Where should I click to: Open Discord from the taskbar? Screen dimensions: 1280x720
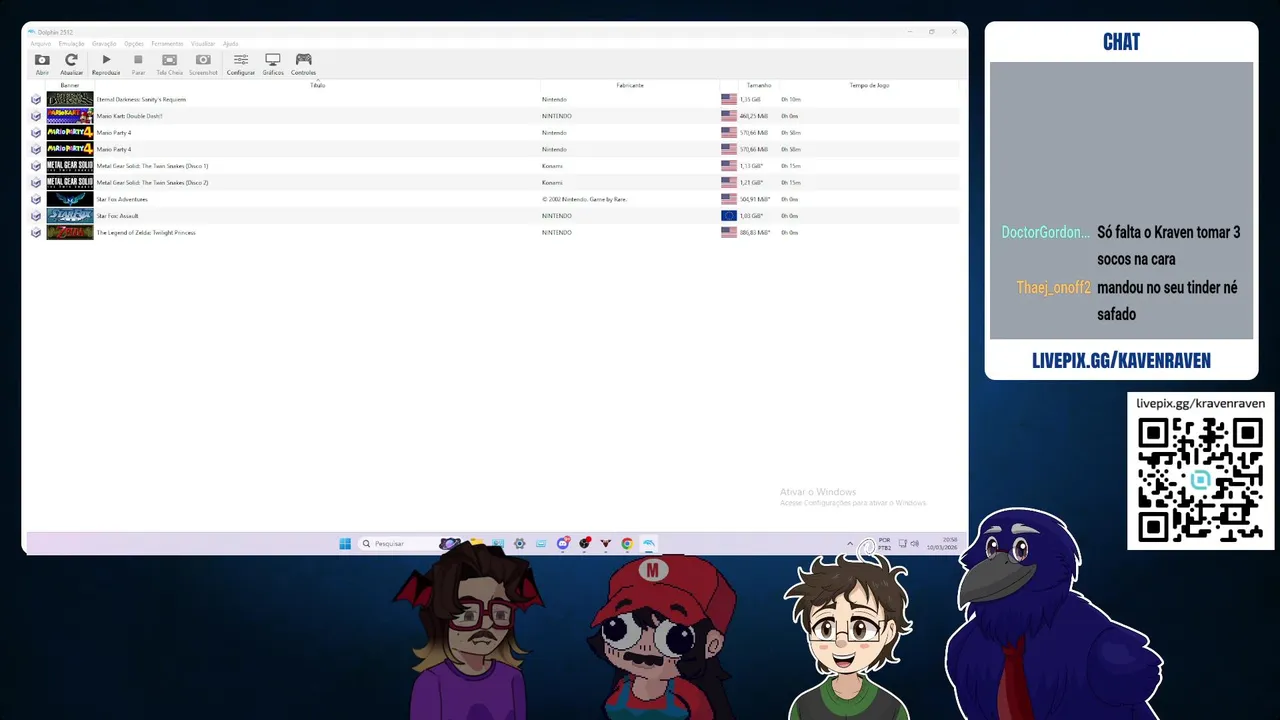[563, 544]
